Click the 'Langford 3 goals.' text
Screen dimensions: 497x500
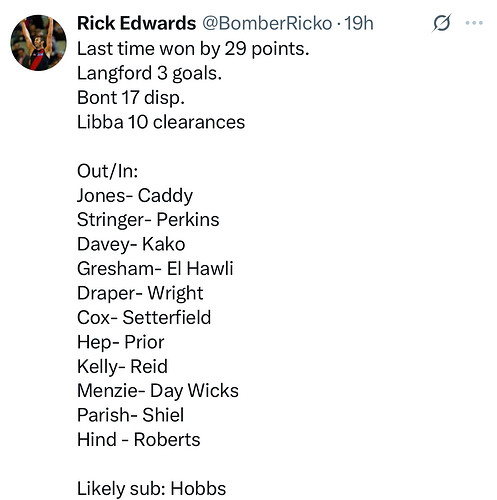pyautogui.click(x=149, y=73)
